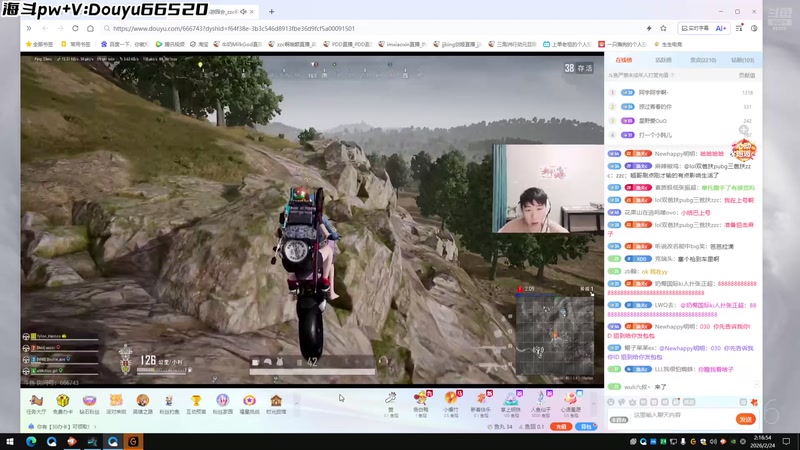
Task: Toggle the system volume tray icon
Action: coord(713,442)
